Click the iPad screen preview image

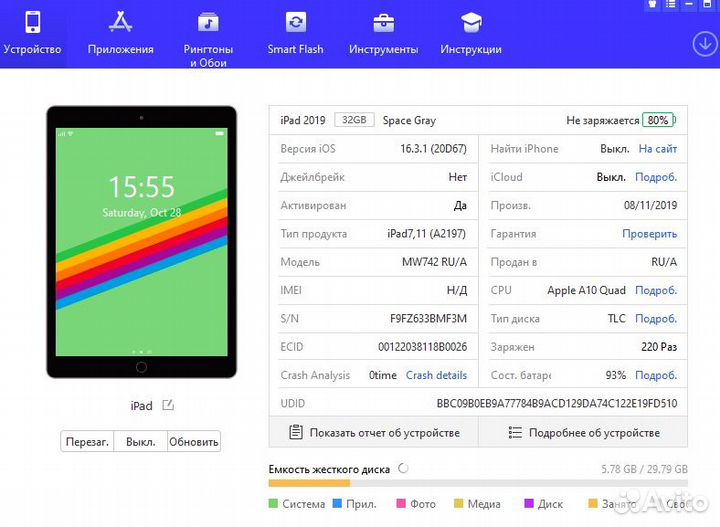(x=141, y=242)
